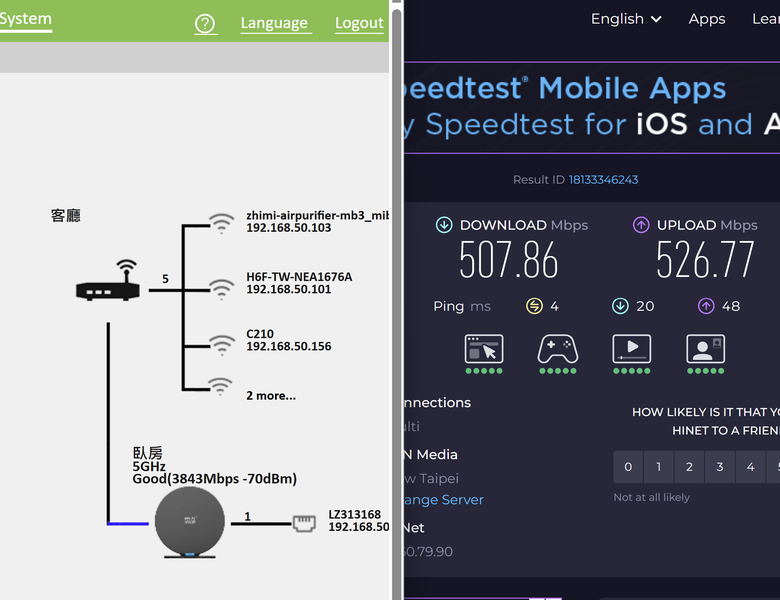Click the Speedtest Mobile Apps banner

pos(591,107)
